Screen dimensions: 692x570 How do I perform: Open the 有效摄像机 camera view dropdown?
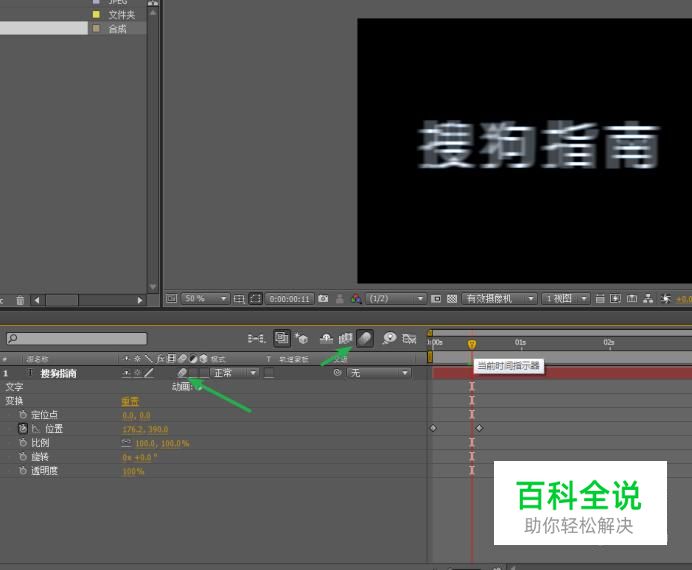coord(499,299)
